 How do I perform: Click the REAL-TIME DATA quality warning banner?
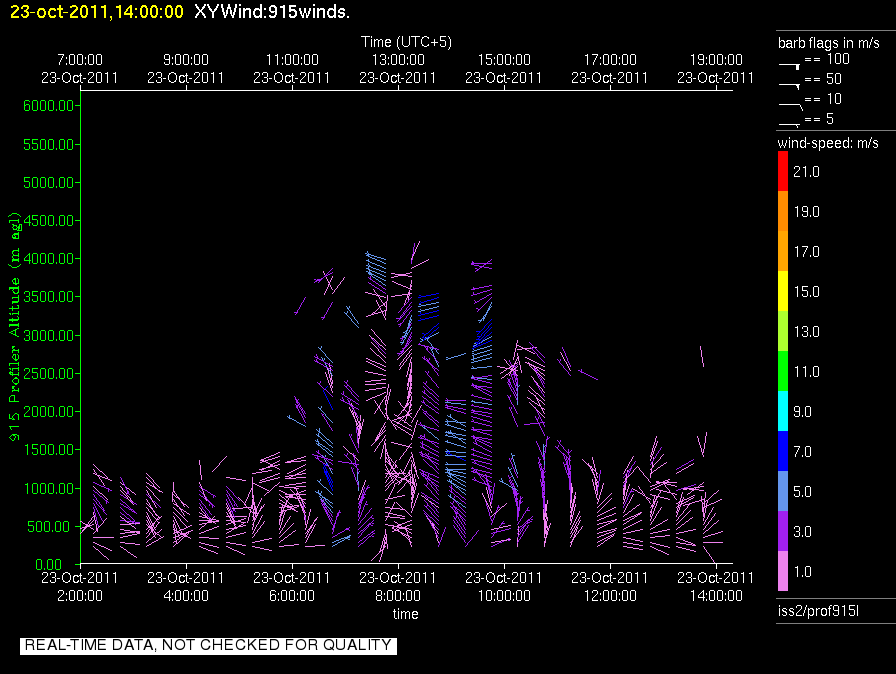pyautogui.click(x=208, y=645)
